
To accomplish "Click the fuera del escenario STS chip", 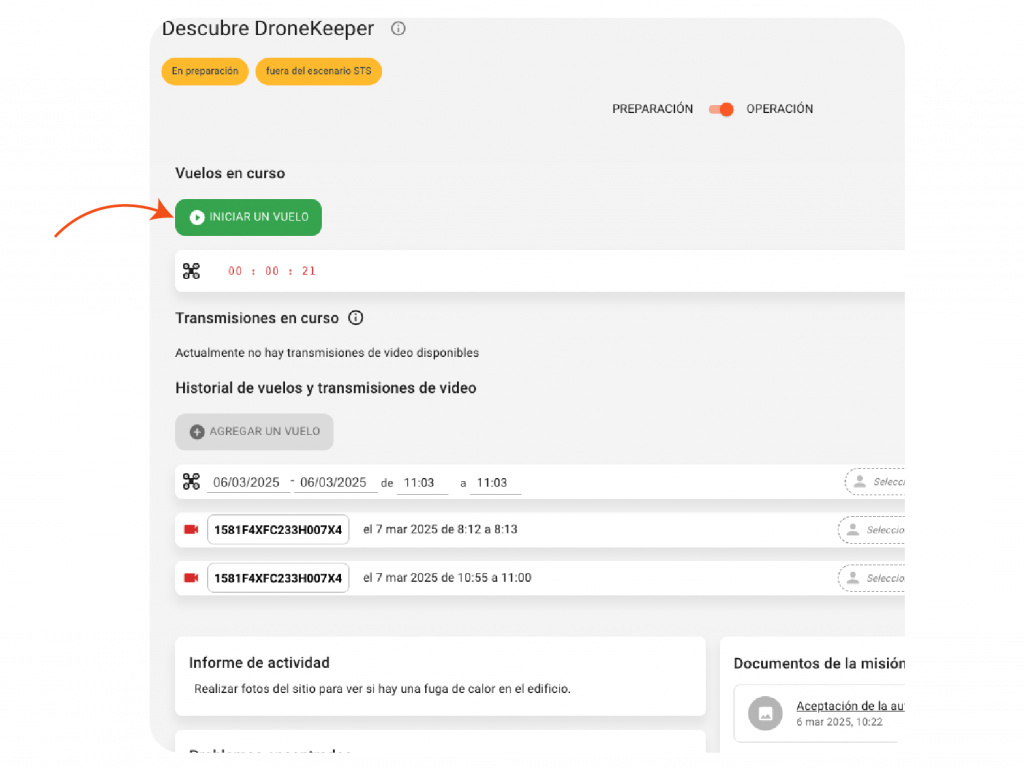I will [x=318, y=72].
